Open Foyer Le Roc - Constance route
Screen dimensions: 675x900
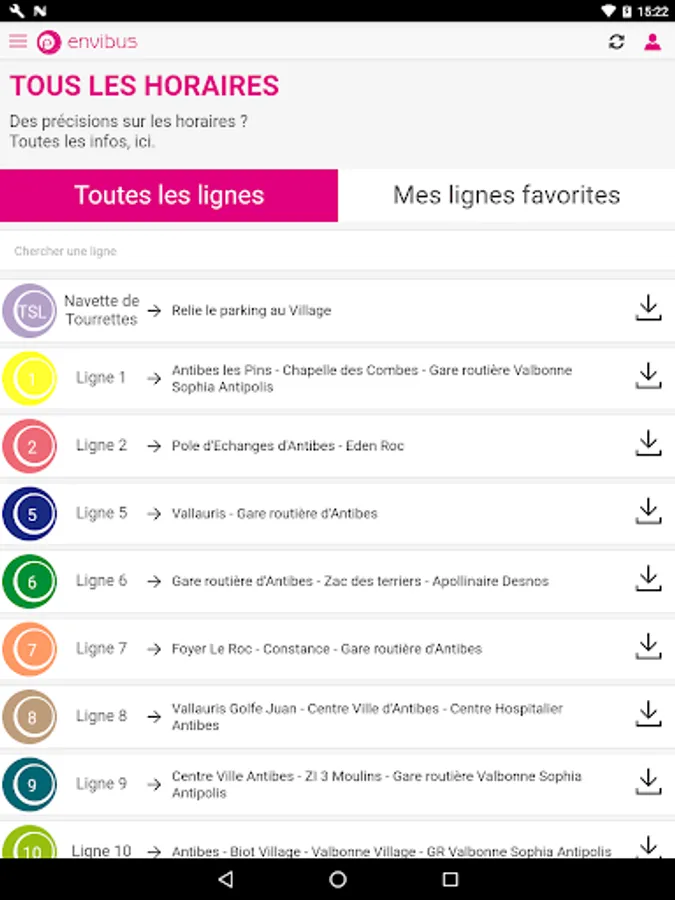(326, 649)
